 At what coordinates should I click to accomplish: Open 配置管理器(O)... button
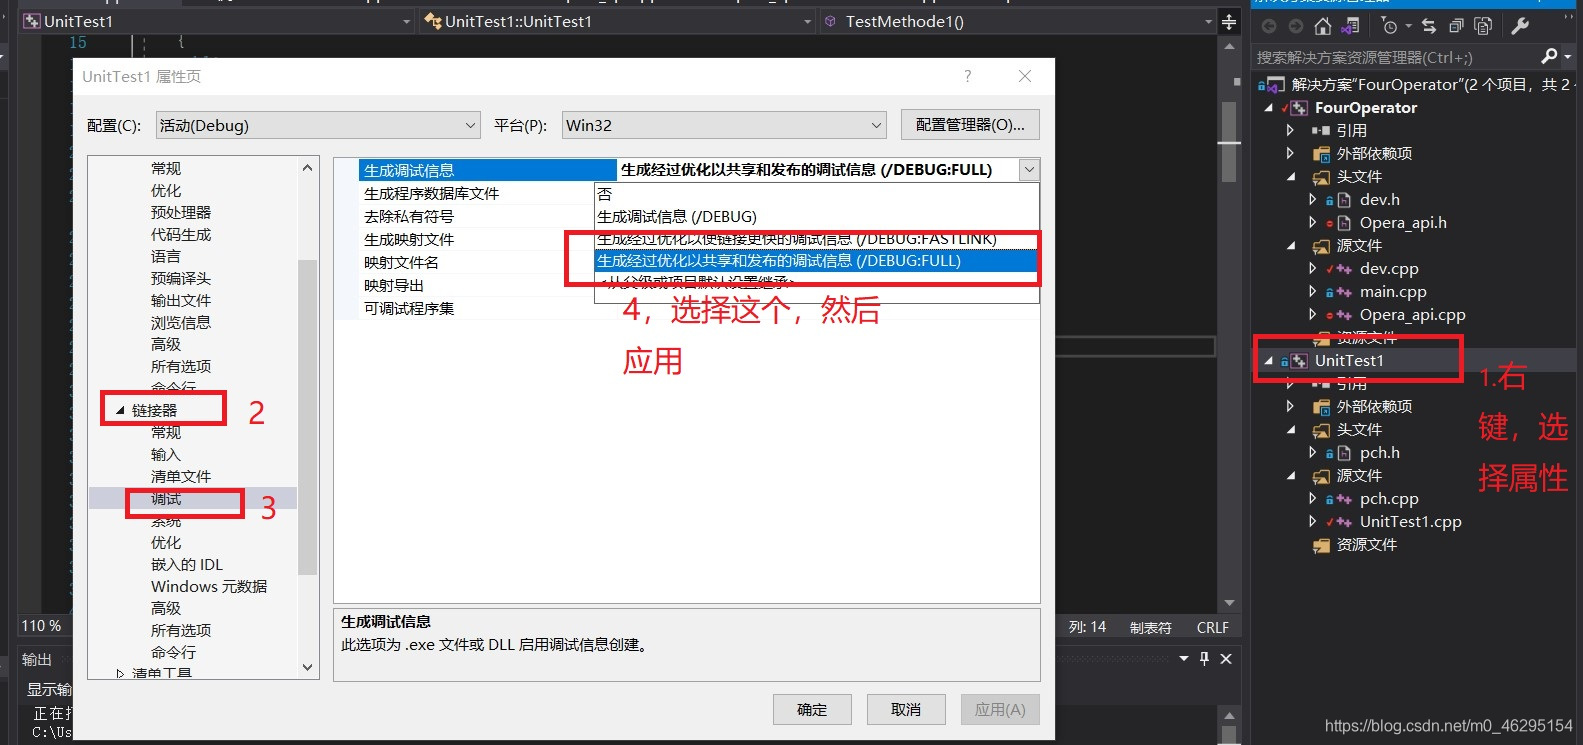coord(970,125)
